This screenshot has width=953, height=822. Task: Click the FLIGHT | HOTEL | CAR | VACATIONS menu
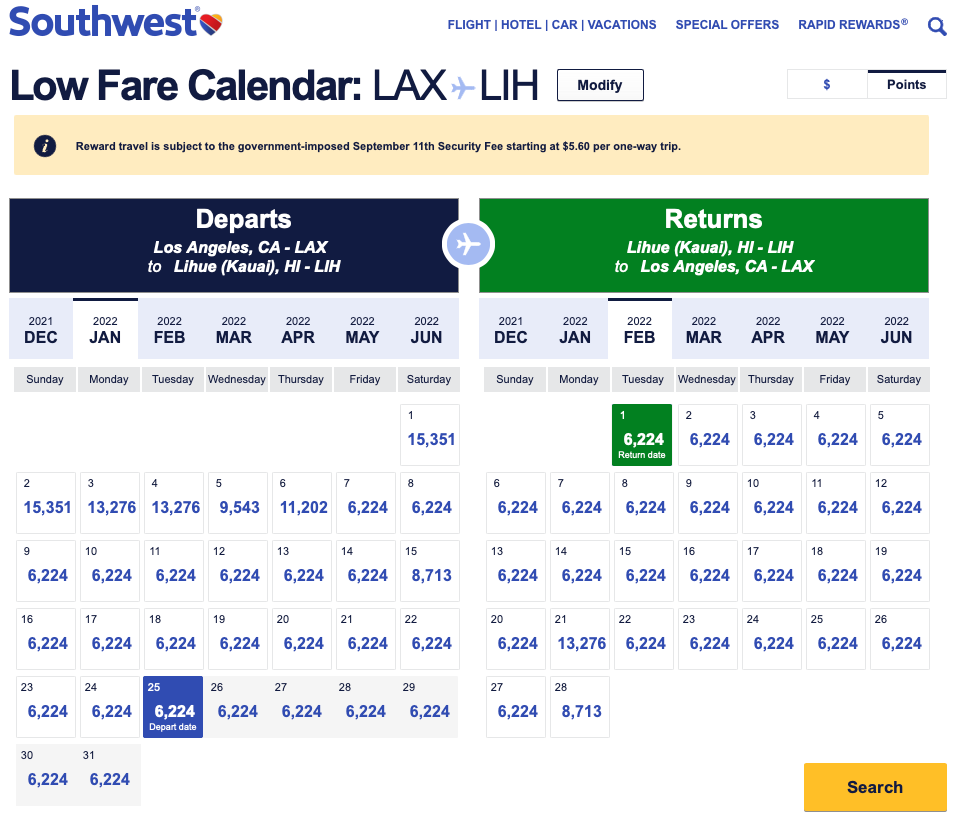pyautogui.click(x=552, y=25)
